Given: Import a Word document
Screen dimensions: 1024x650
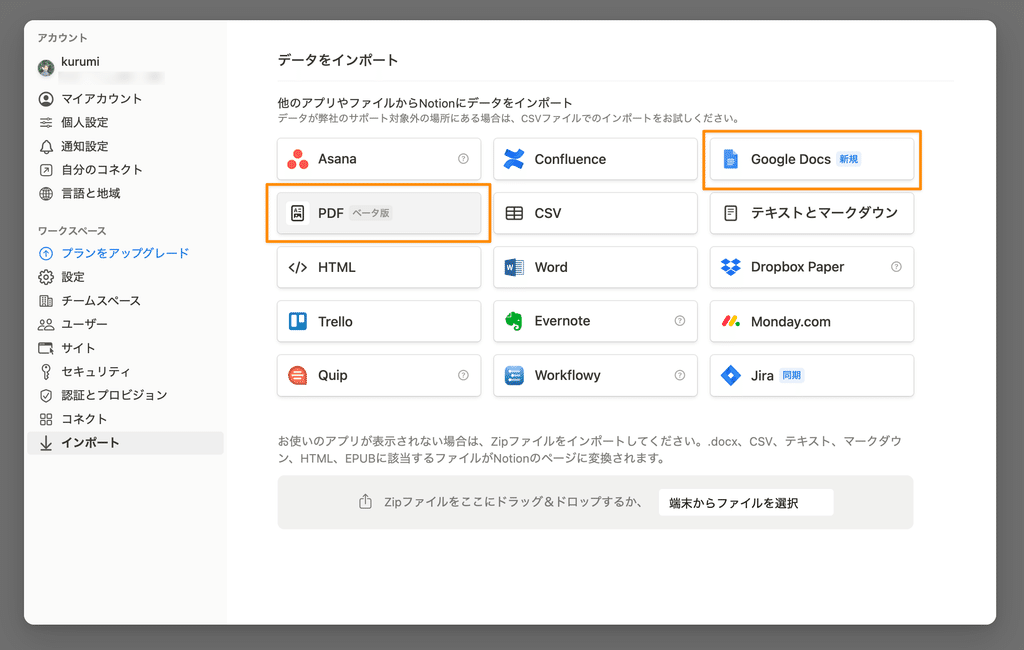Looking at the screenshot, I should pos(595,267).
